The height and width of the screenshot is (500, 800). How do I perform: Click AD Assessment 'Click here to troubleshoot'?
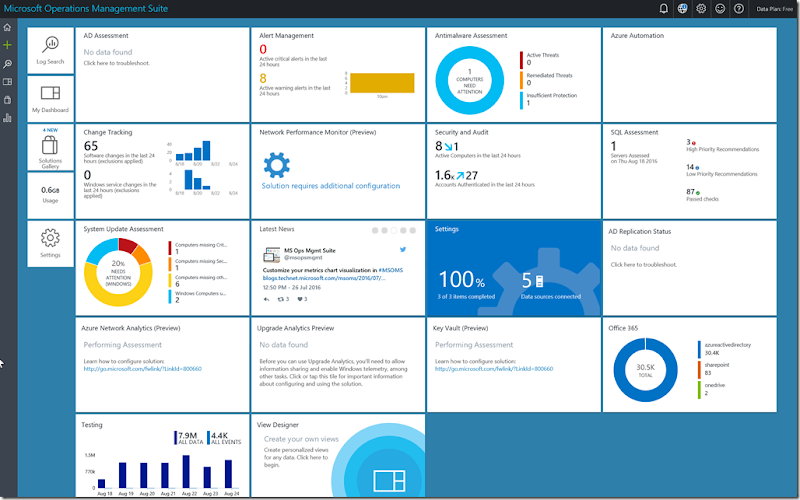pos(116,63)
